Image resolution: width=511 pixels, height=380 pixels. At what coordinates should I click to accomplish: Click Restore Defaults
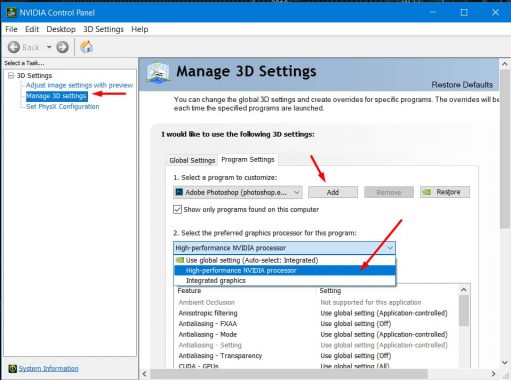(462, 85)
